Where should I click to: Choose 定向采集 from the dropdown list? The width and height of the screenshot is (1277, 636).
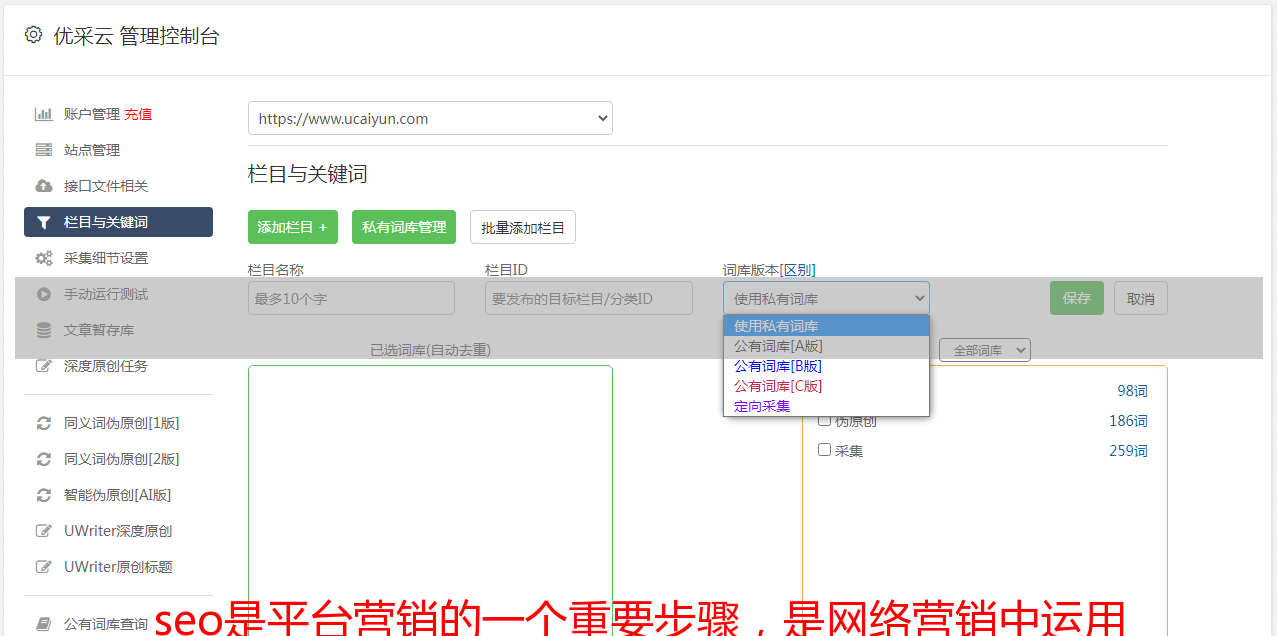tap(826, 406)
